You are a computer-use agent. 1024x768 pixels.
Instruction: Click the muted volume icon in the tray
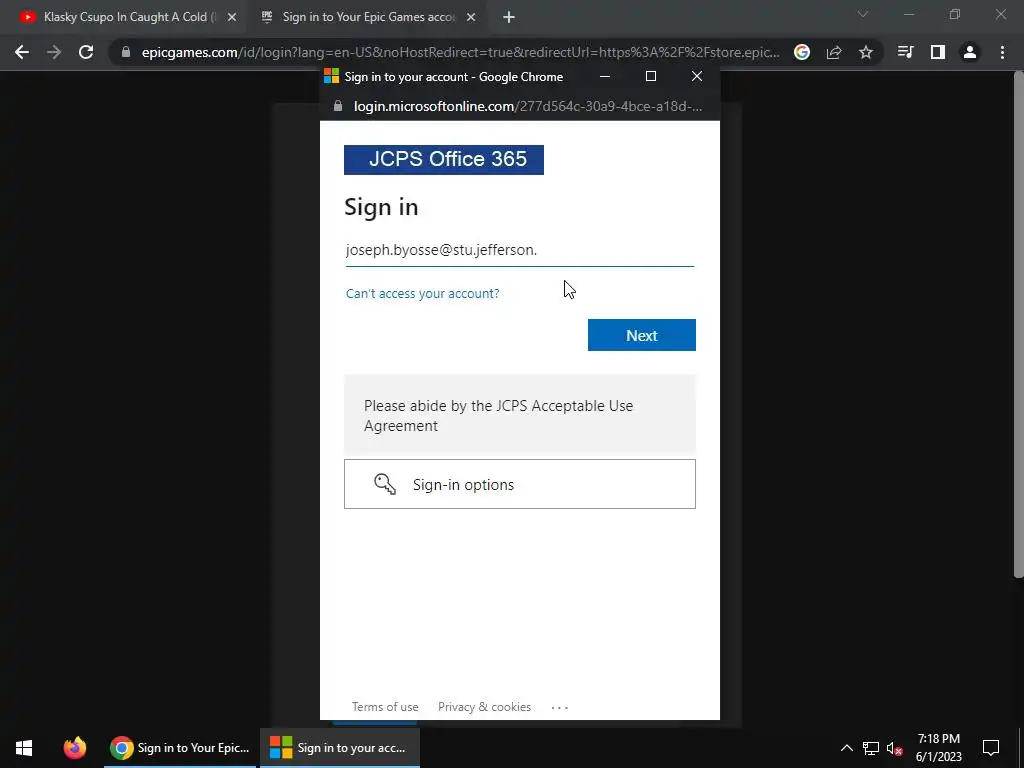click(x=894, y=748)
